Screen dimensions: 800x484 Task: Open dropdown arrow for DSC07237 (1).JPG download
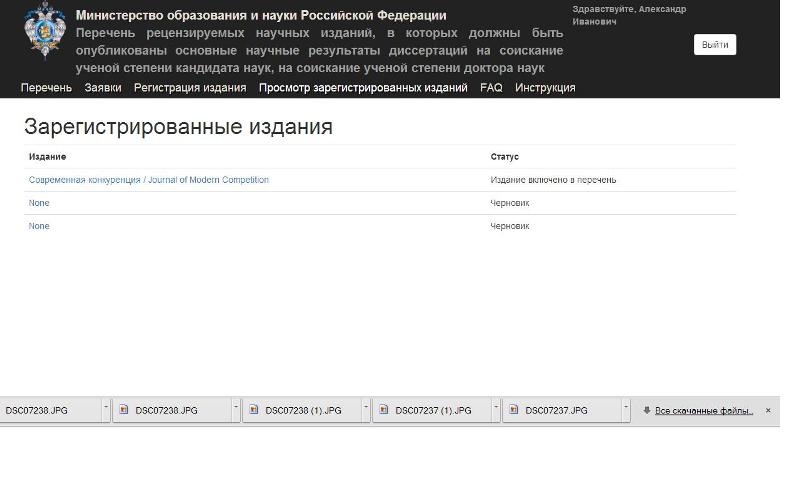495,410
